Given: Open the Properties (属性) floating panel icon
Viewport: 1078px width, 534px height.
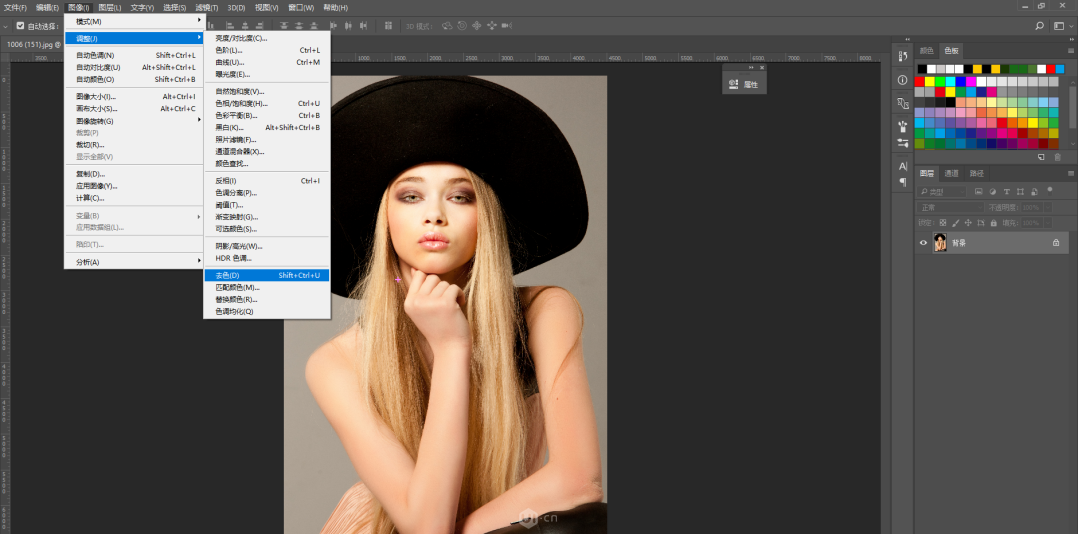Looking at the screenshot, I should pyautogui.click(x=734, y=85).
